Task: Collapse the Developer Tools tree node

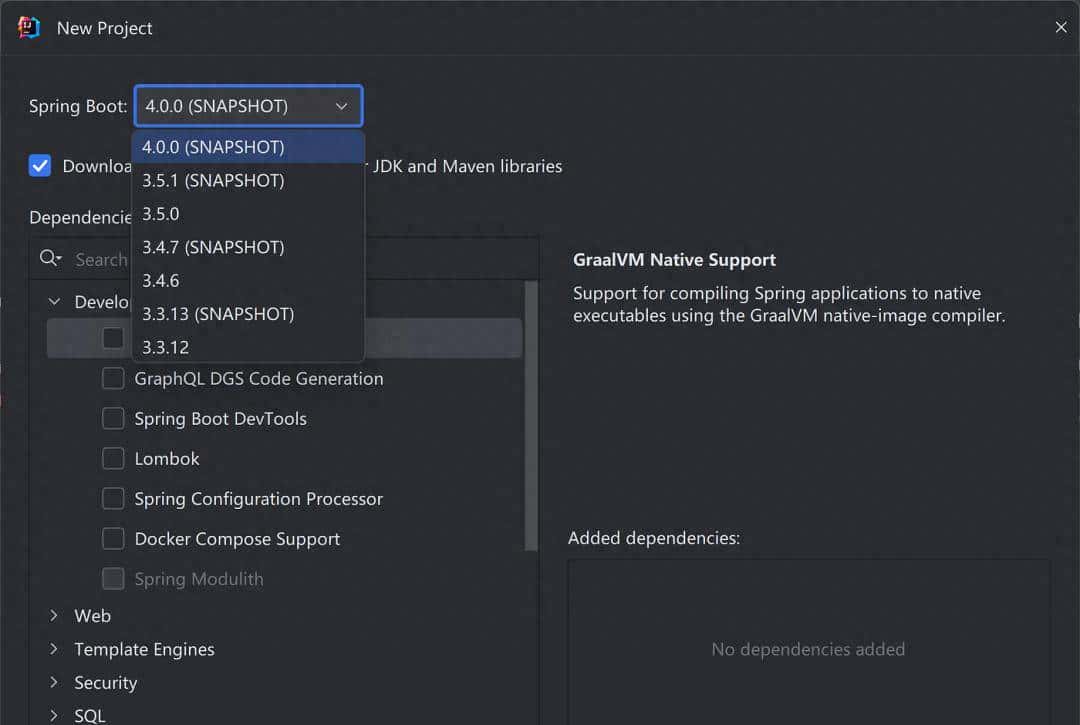Action: click(x=54, y=302)
